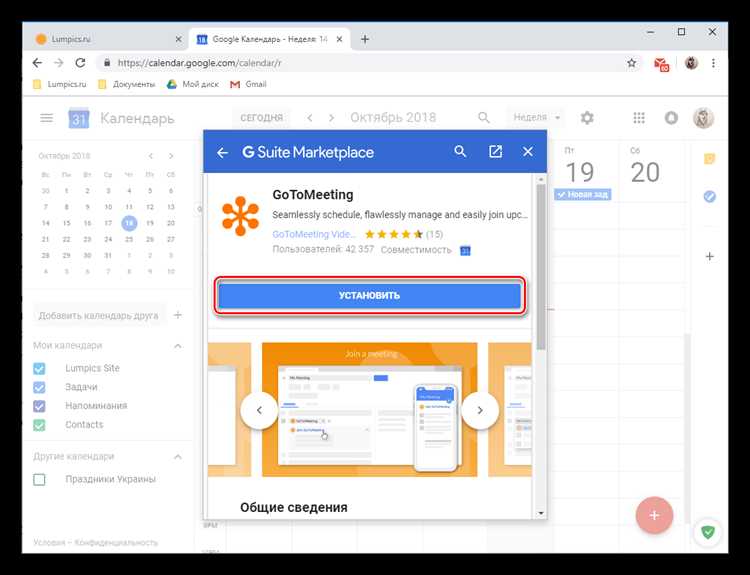Open Google Keep in the side panel
This screenshot has width=750, height=575.
point(709,158)
